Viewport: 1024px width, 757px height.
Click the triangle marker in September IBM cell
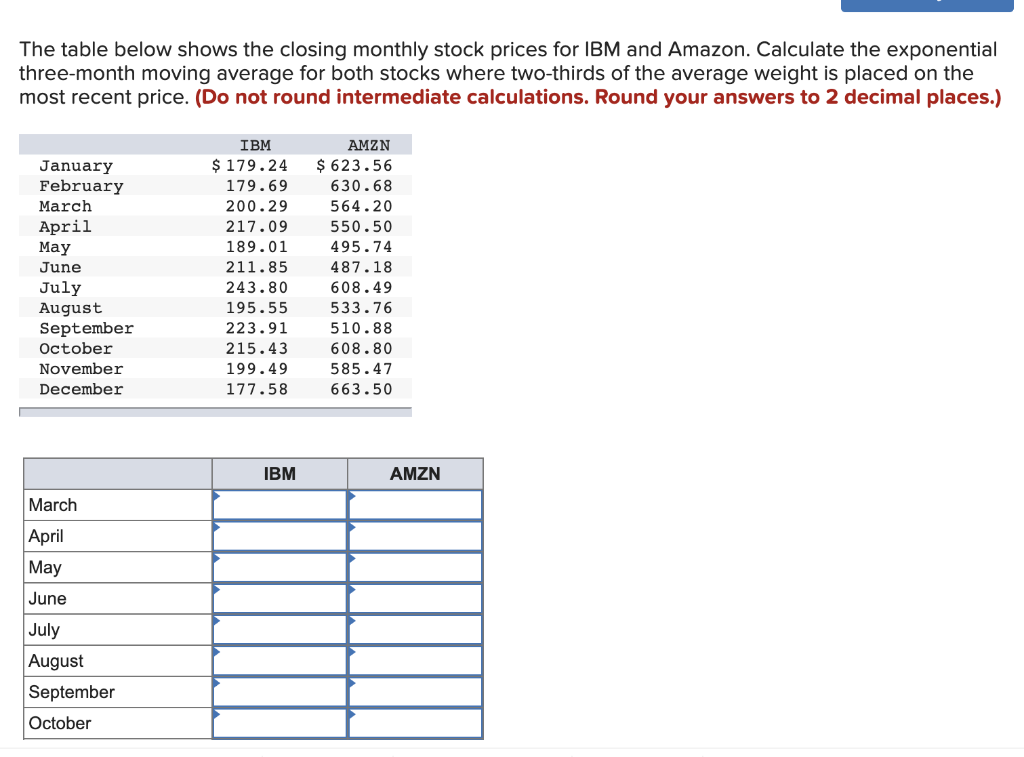(x=215, y=684)
